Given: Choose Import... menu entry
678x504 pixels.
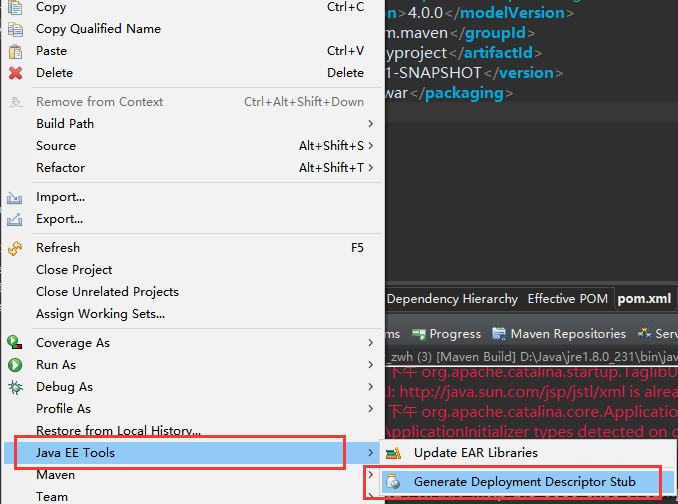Looking at the screenshot, I should pos(61,198).
